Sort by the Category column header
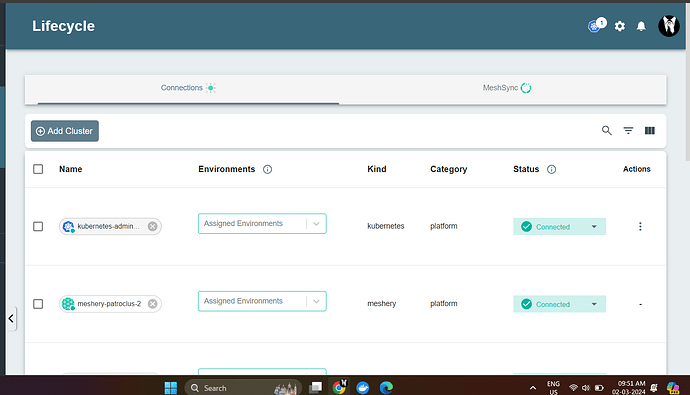This screenshot has width=690, height=395. [448, 169]
